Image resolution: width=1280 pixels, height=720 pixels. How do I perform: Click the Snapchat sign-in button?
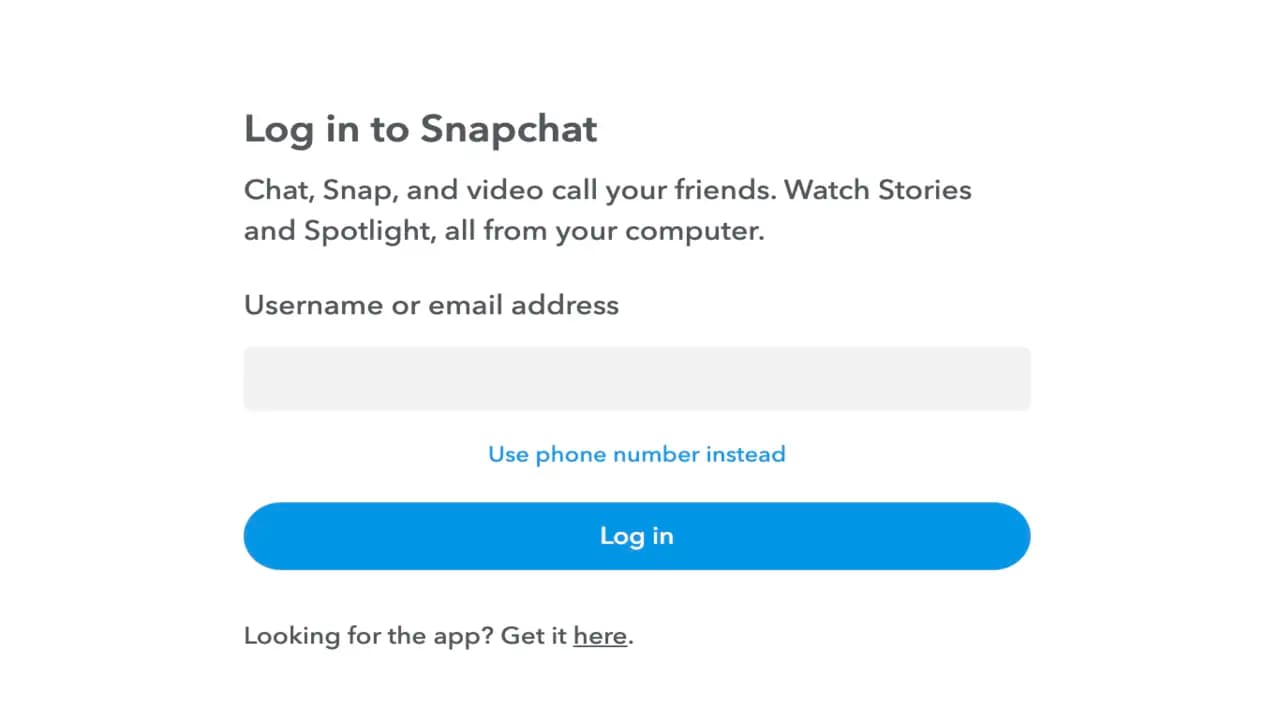(637, 536)
